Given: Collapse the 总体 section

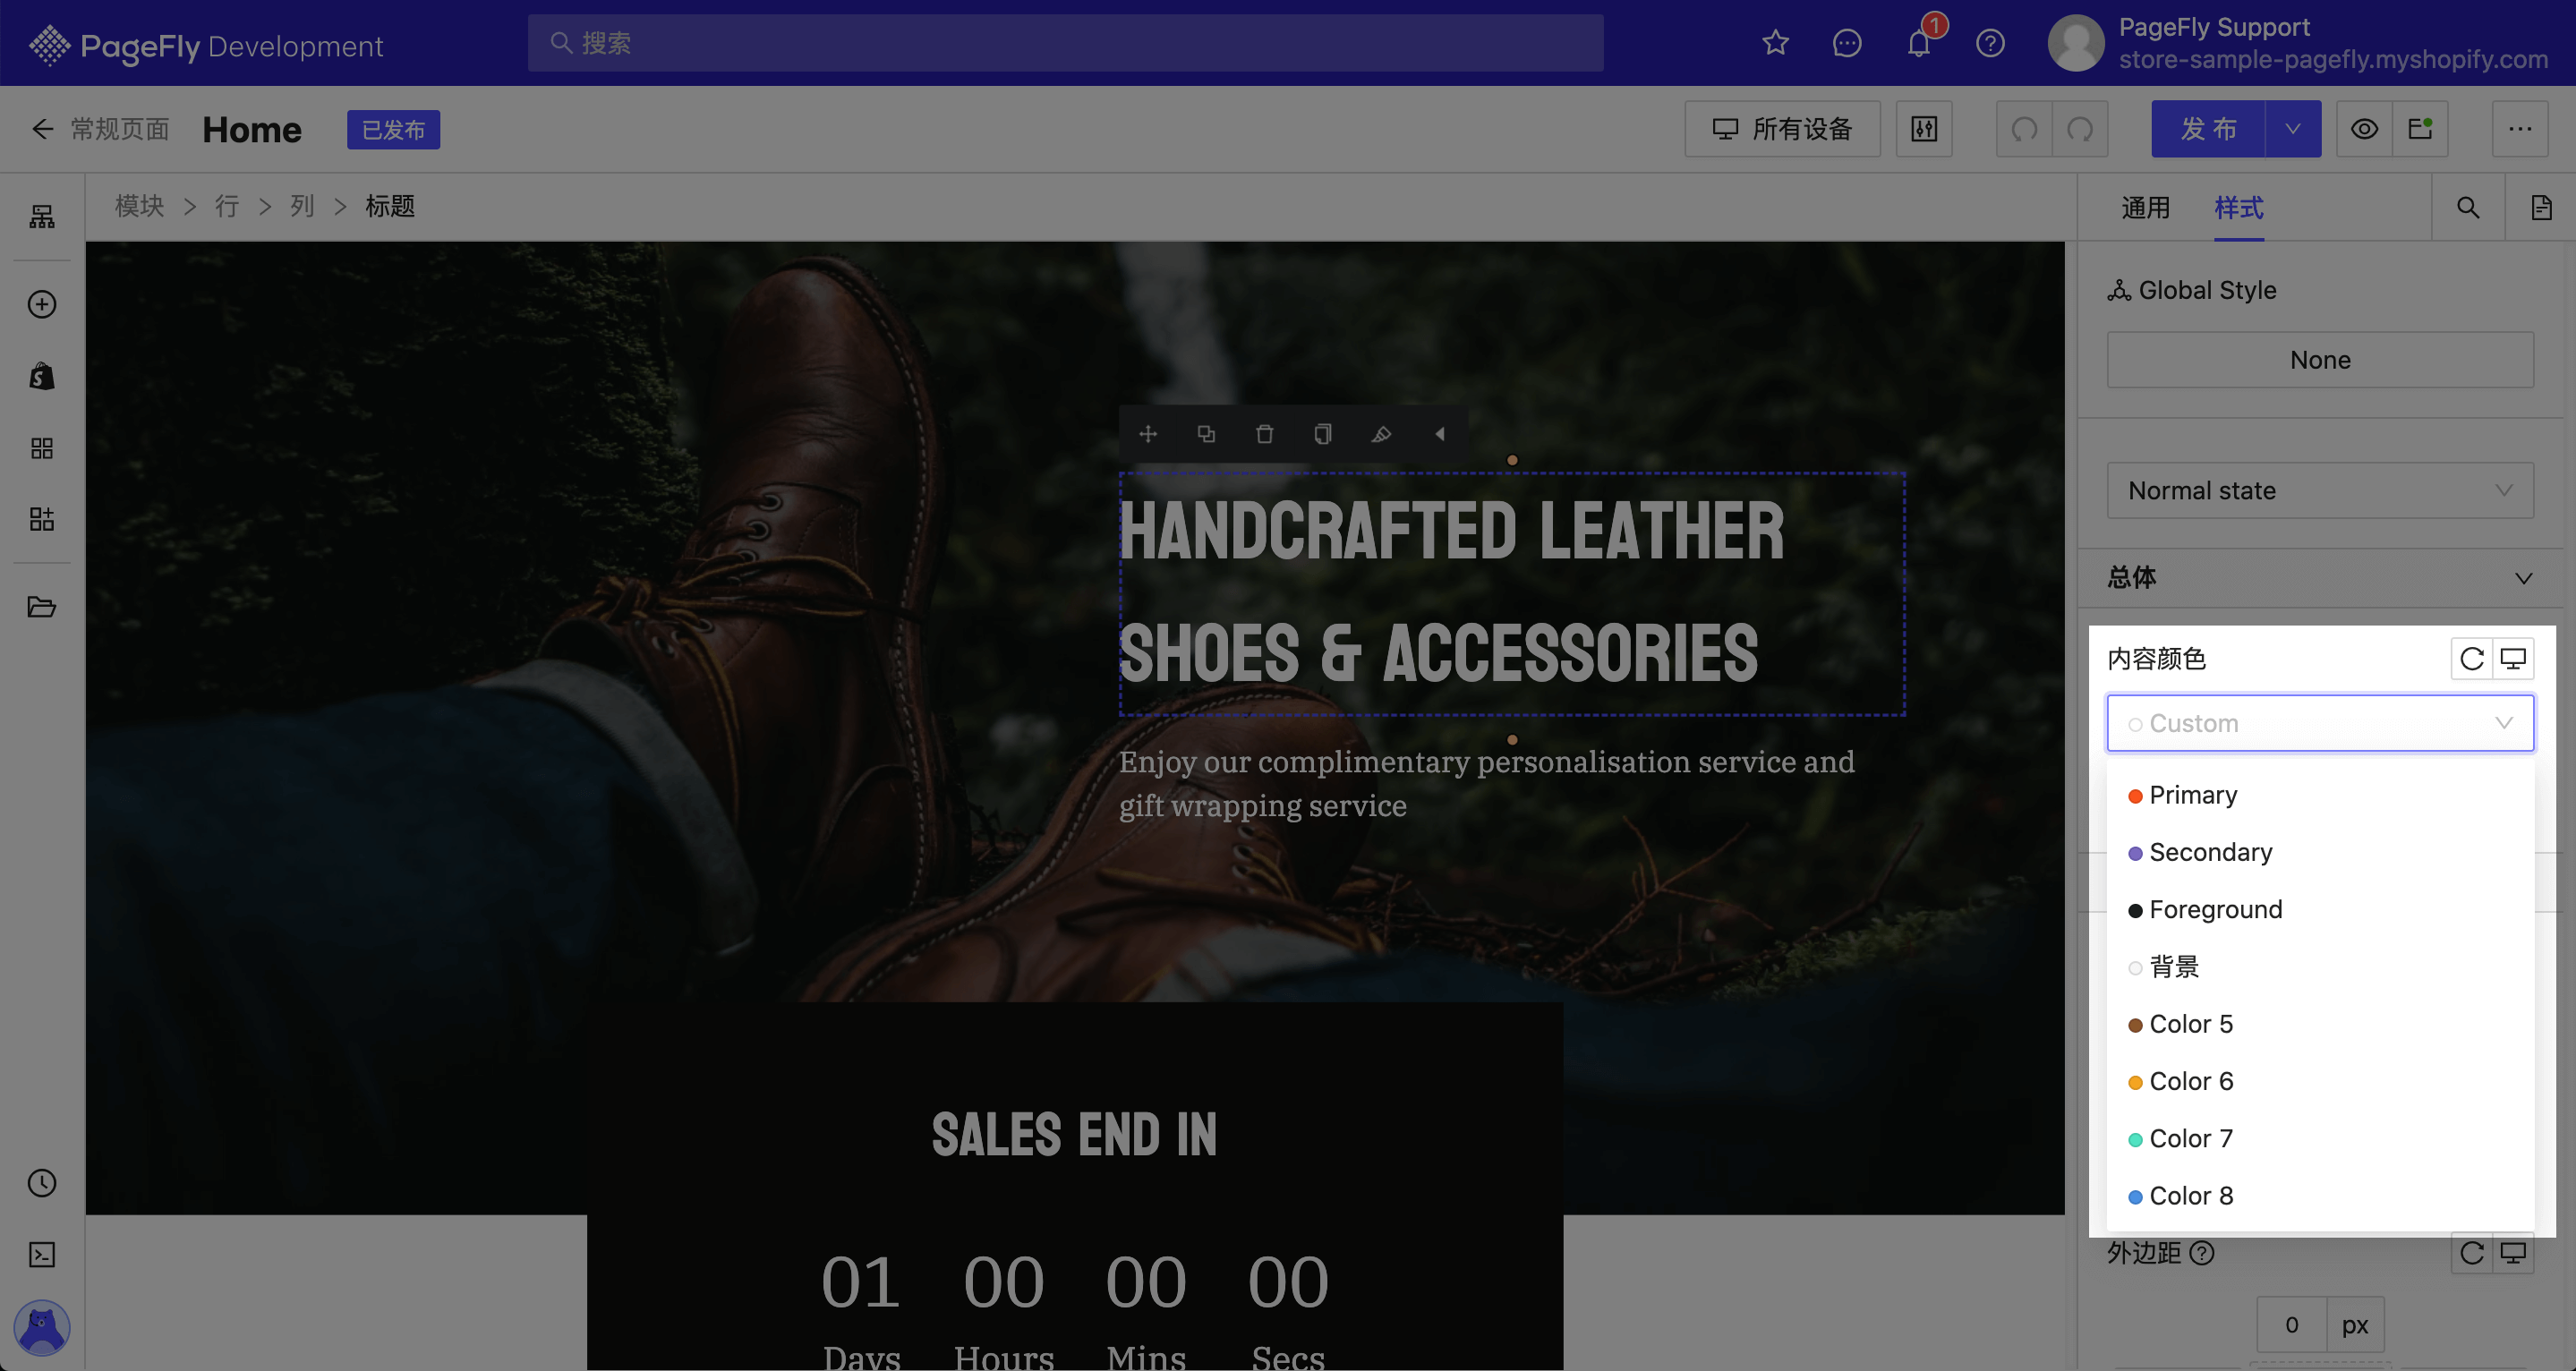Looking at the screenshot, I should (x=2523, y=578).
